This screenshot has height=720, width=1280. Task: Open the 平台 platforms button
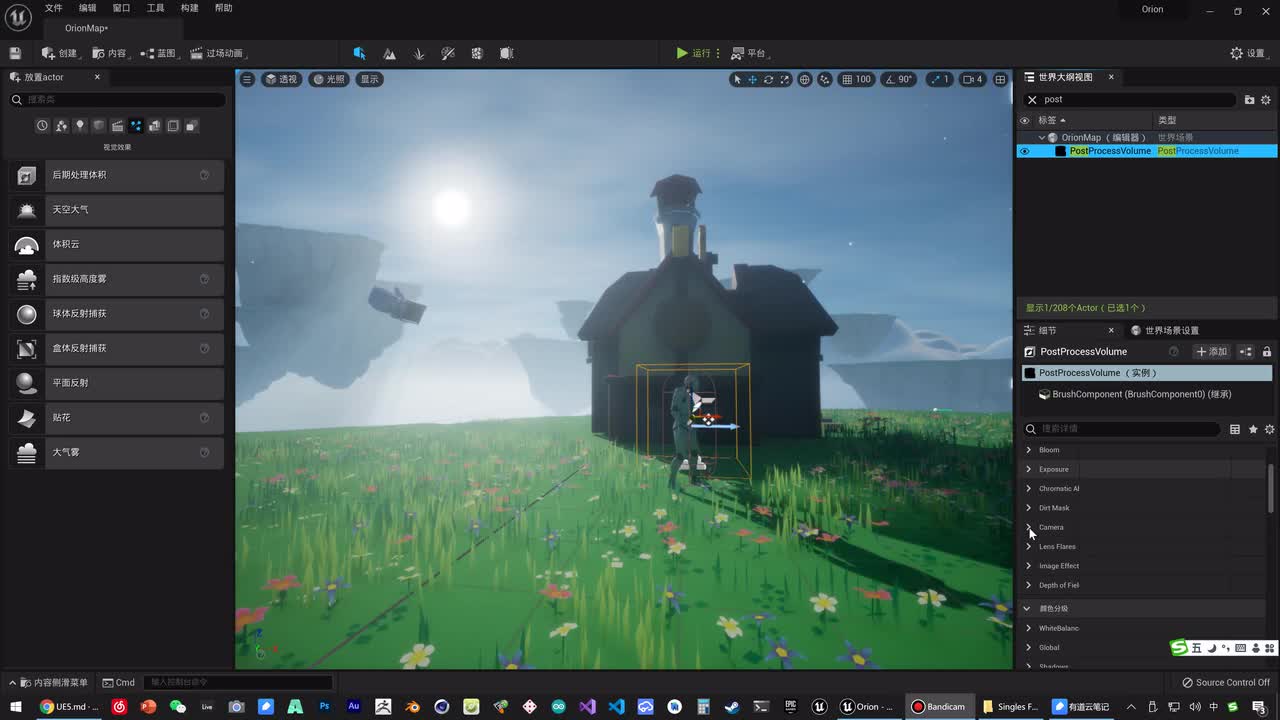(748, 53)
